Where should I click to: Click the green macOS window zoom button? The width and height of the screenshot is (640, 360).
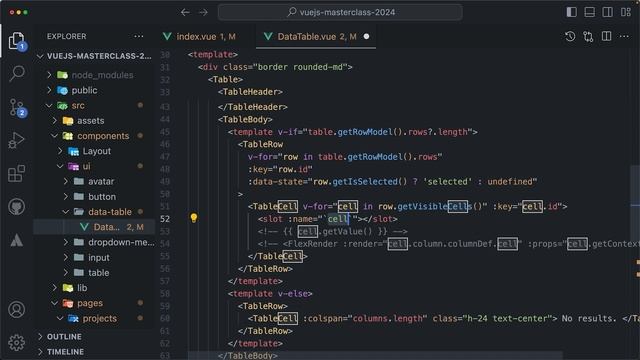tap(26, 13)
